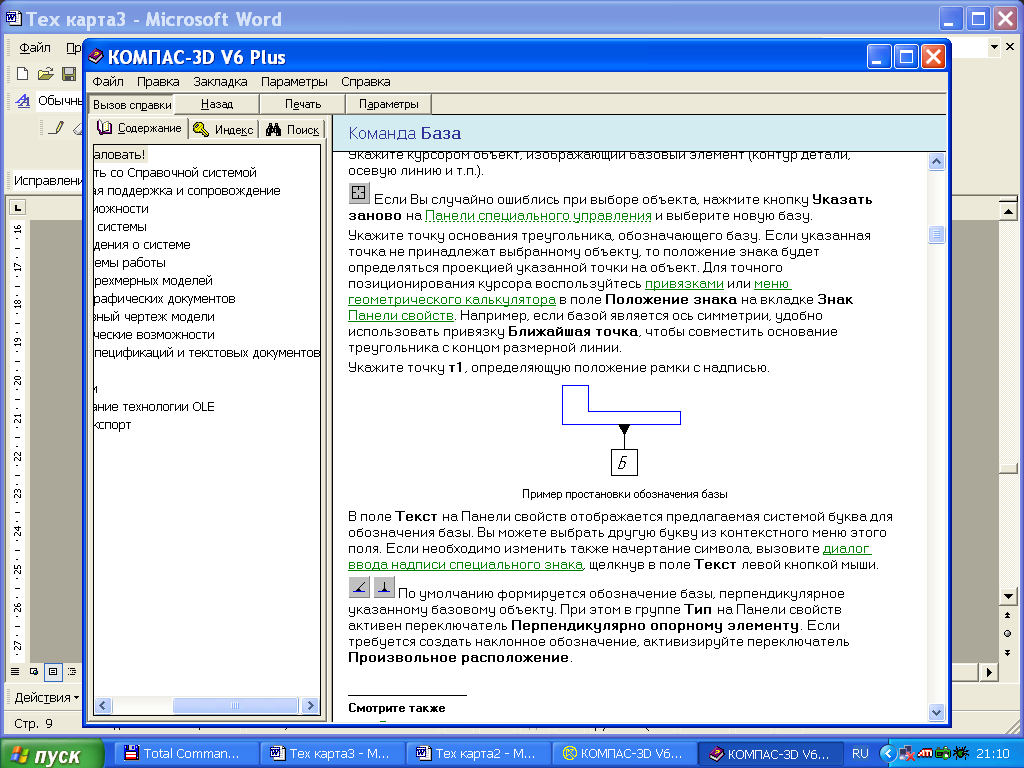Screen dimensions: 1024x768
Task: Click the Параметры toolbar button
Action: click(x=389, y=104)
